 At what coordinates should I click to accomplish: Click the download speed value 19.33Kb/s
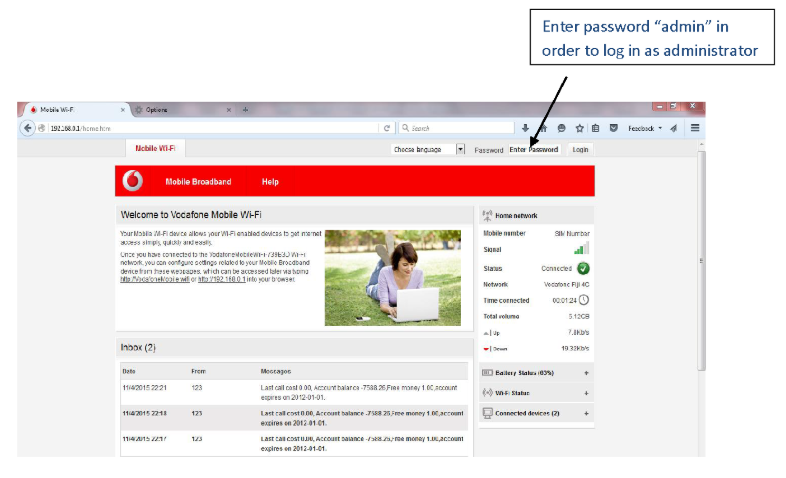(x=575, y=348)
